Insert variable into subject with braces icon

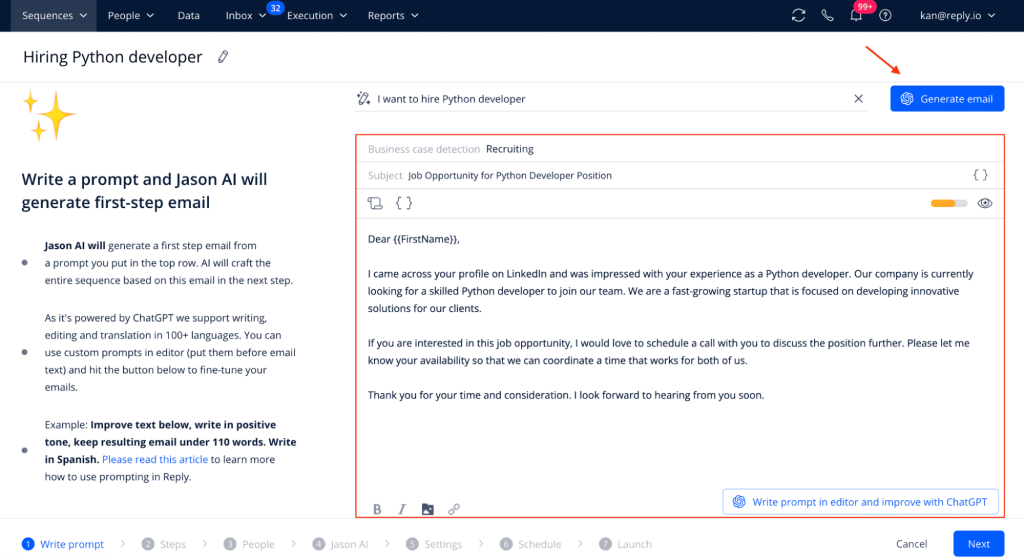[980, 175]
